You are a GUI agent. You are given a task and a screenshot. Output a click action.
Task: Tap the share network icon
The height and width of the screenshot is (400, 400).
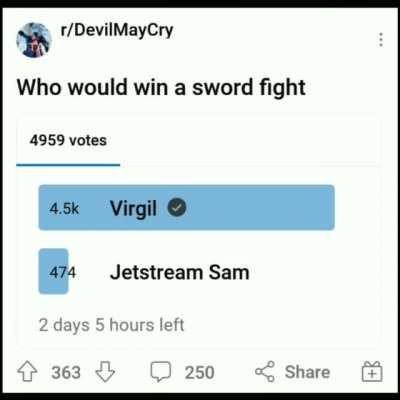(265, 372)
